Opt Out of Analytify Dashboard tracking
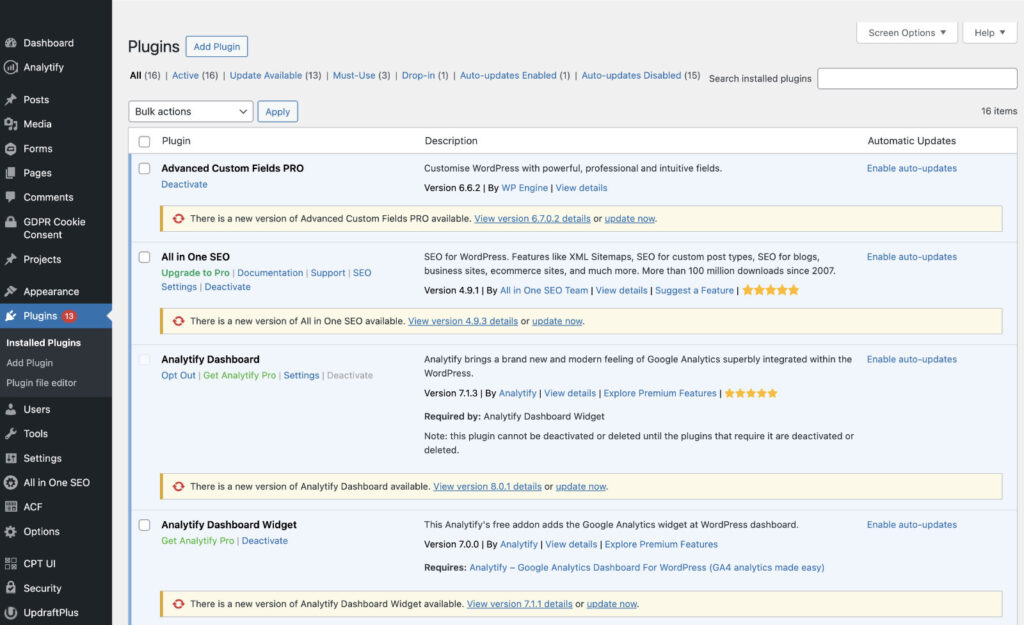1024x625 pixels. click(x=178, y=376)
